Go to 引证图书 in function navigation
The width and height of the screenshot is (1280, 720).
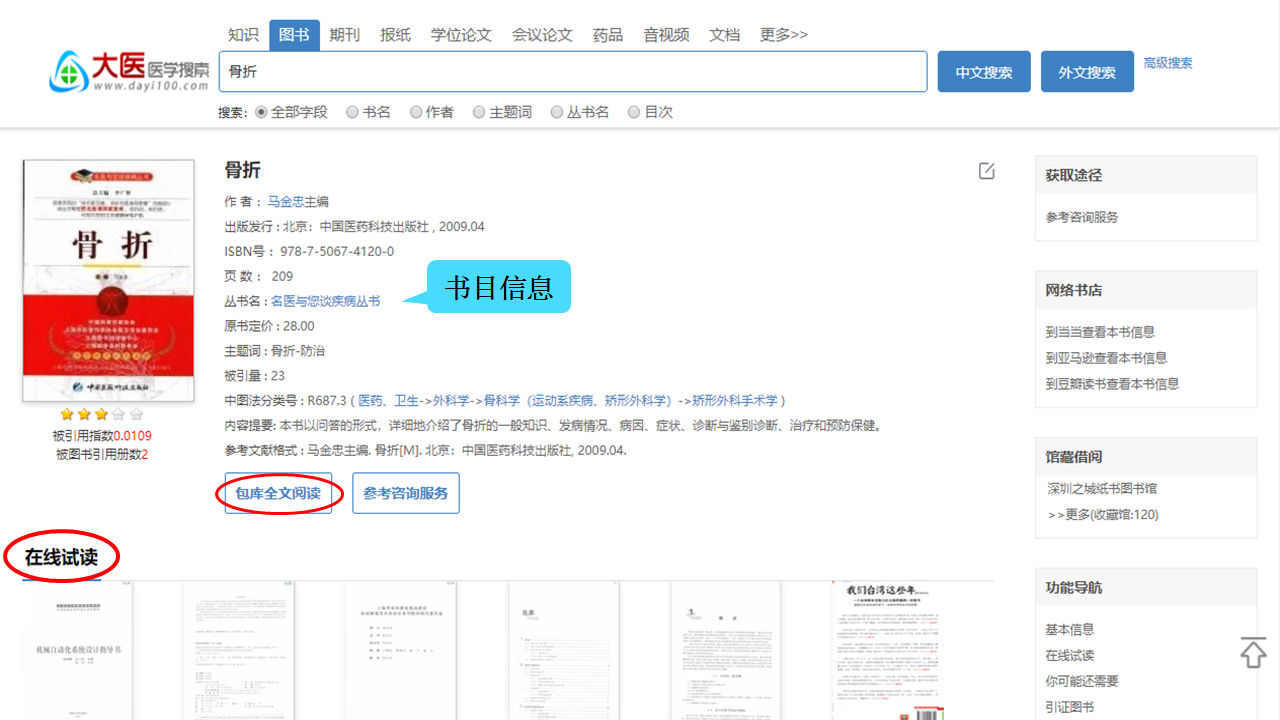[x=1070, y=707]
